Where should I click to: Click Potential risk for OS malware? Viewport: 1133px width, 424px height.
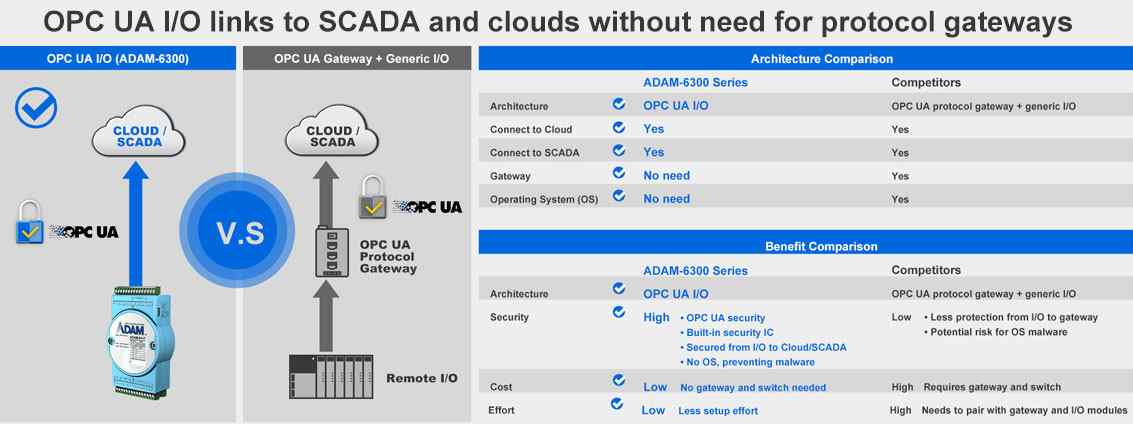[995, 332]
